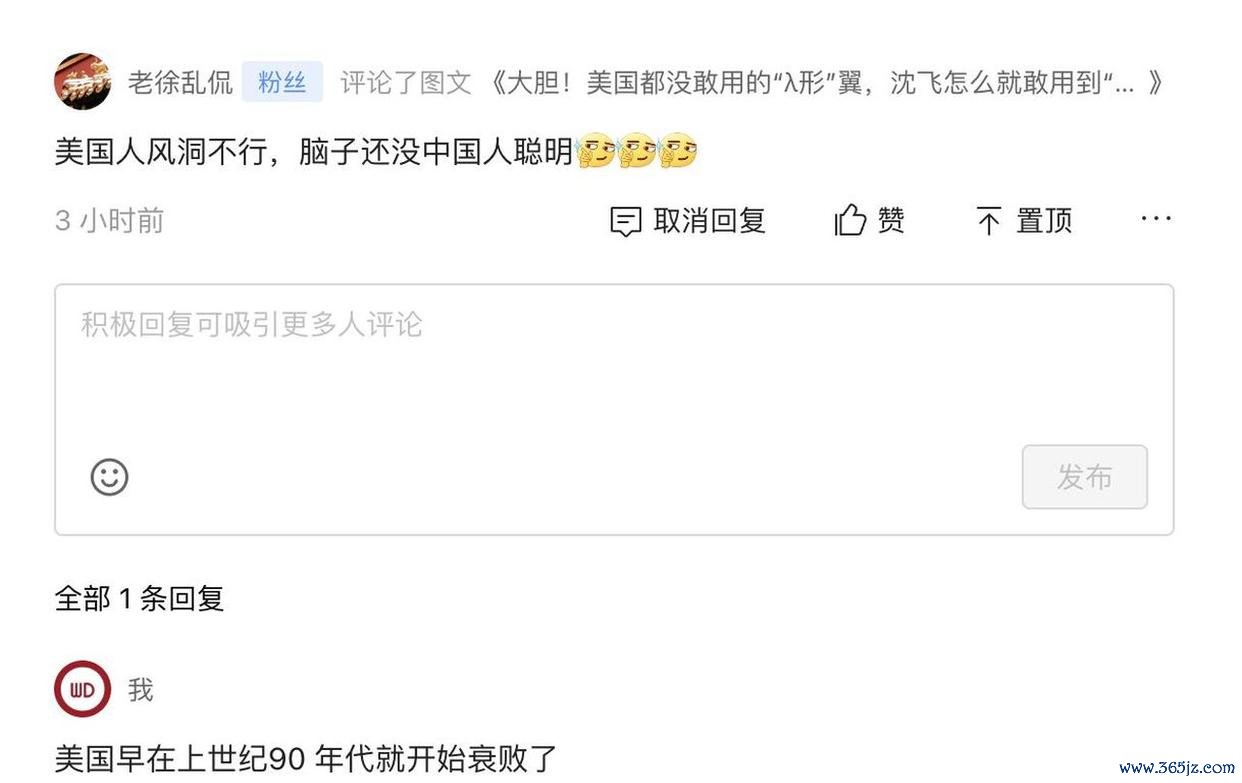The width and height of the screenshot is (1242, 783).
Task: Toggle the 置顶 pin comment label
Action: [1044, 220]
